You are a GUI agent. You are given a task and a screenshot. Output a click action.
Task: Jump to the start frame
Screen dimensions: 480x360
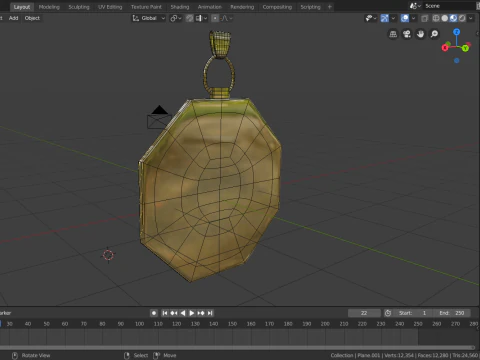tap(165, 313)
